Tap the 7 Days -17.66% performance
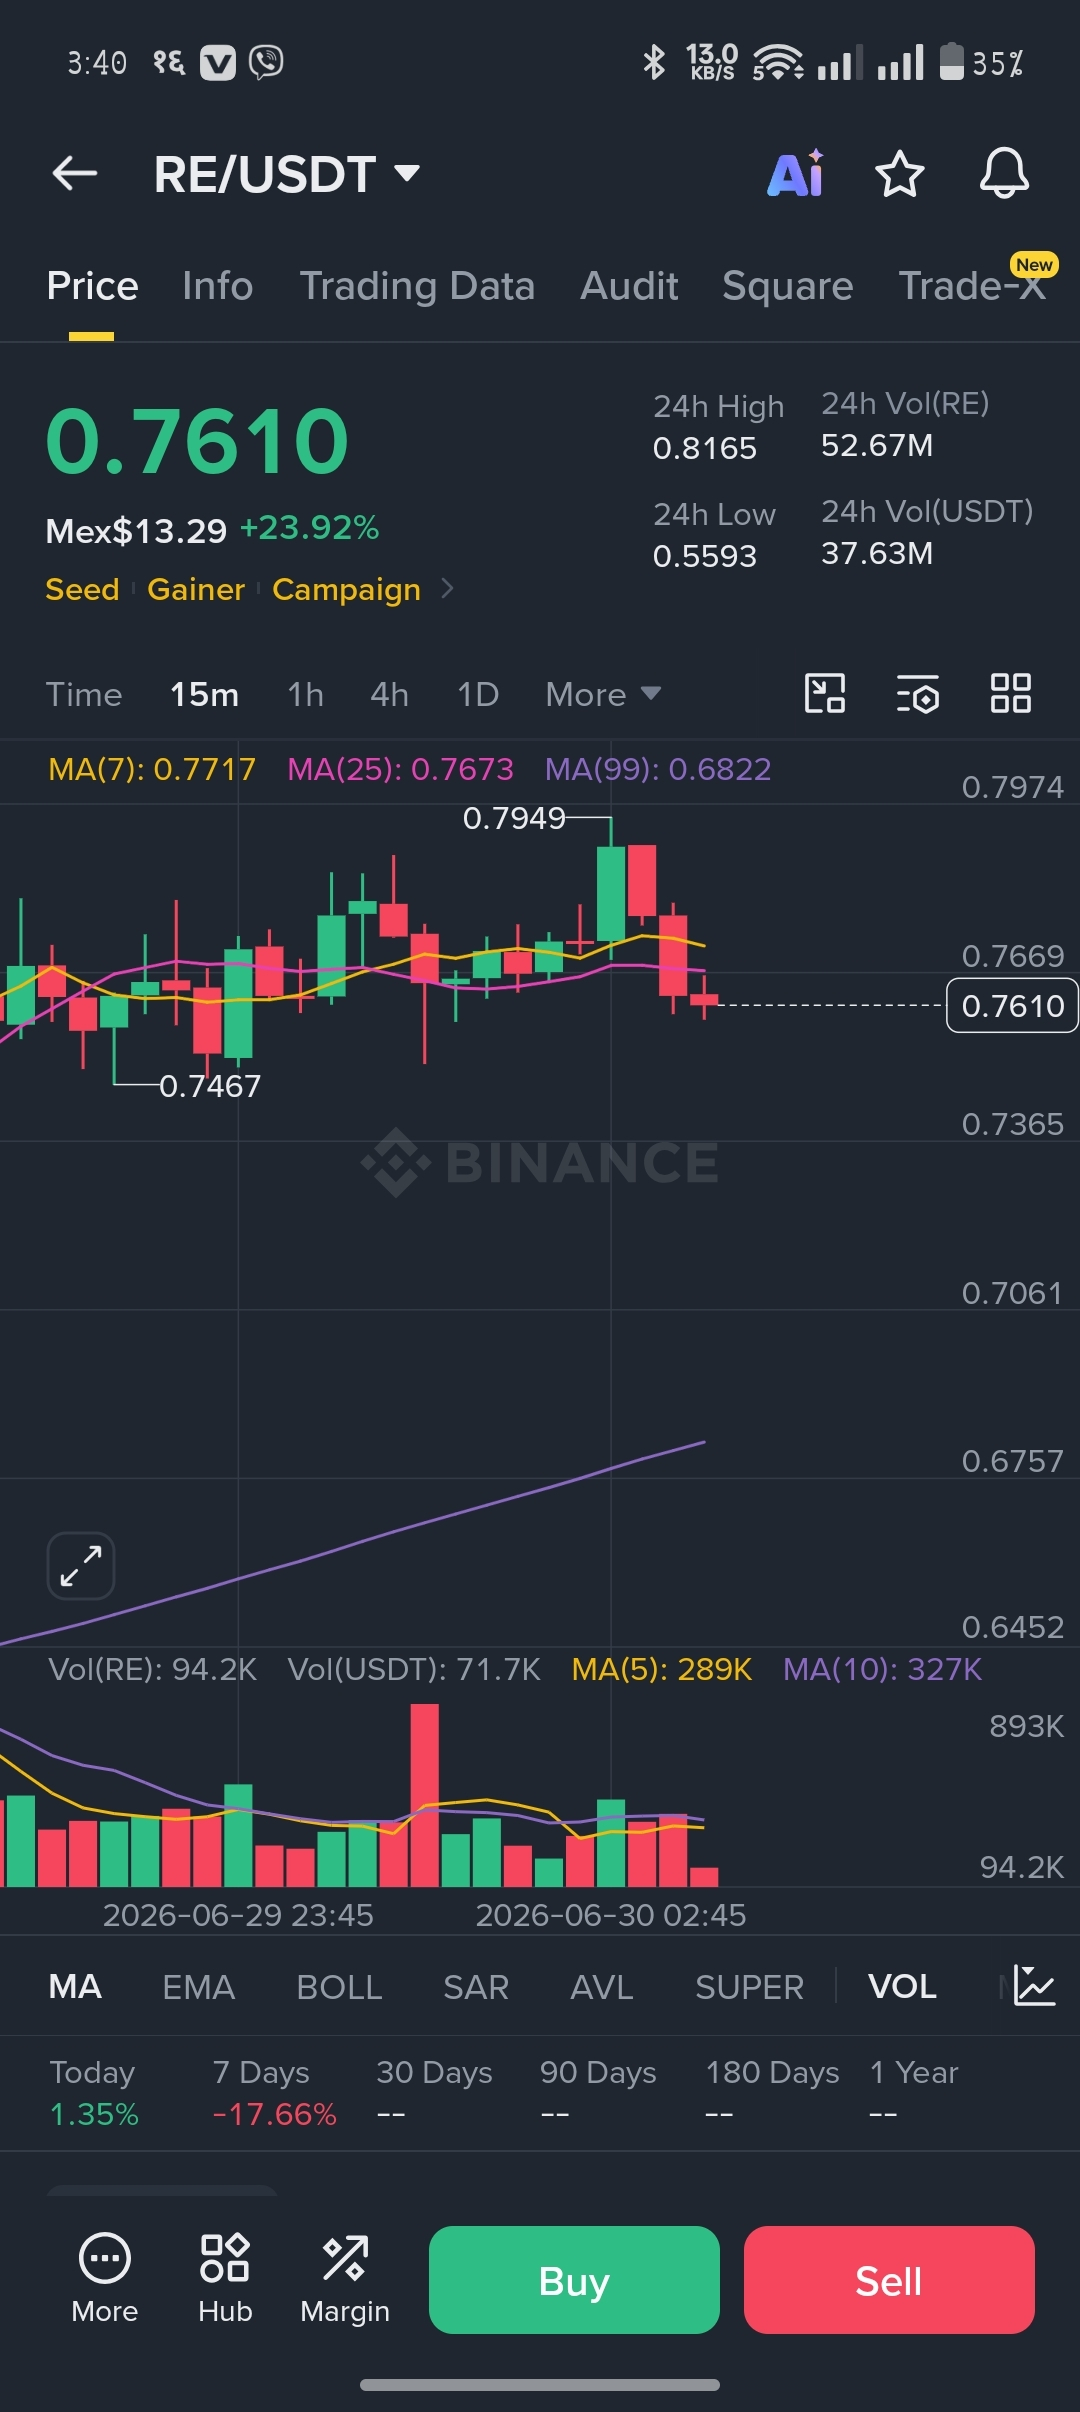The height and width of the screenshot is (2412, 1080). click(274, 2092)
